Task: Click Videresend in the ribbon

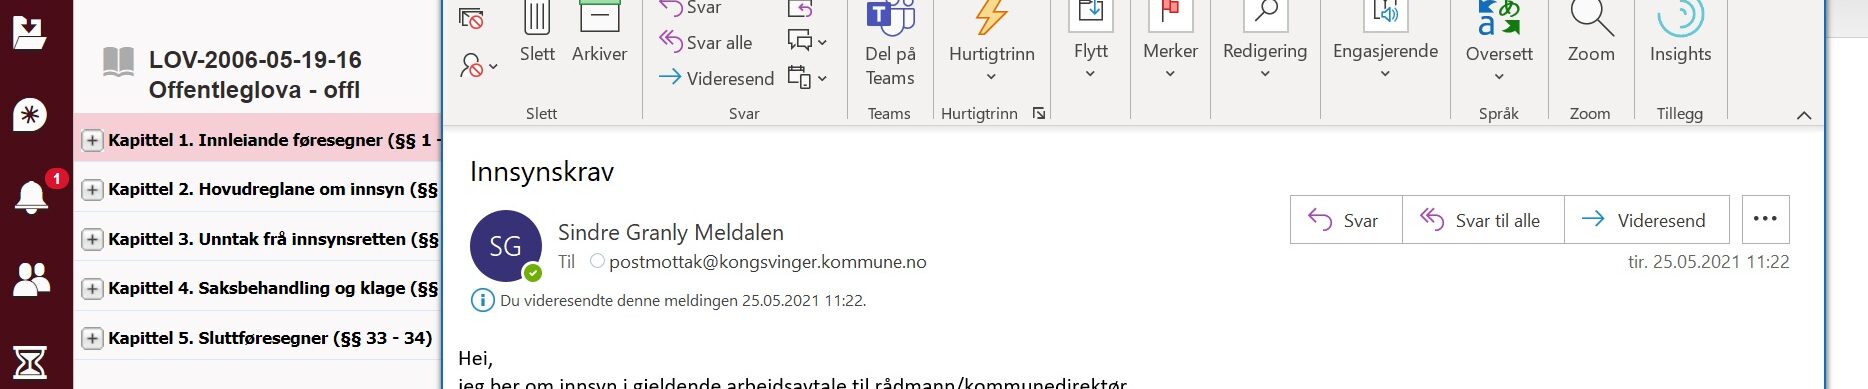Action: pos(716,78)
